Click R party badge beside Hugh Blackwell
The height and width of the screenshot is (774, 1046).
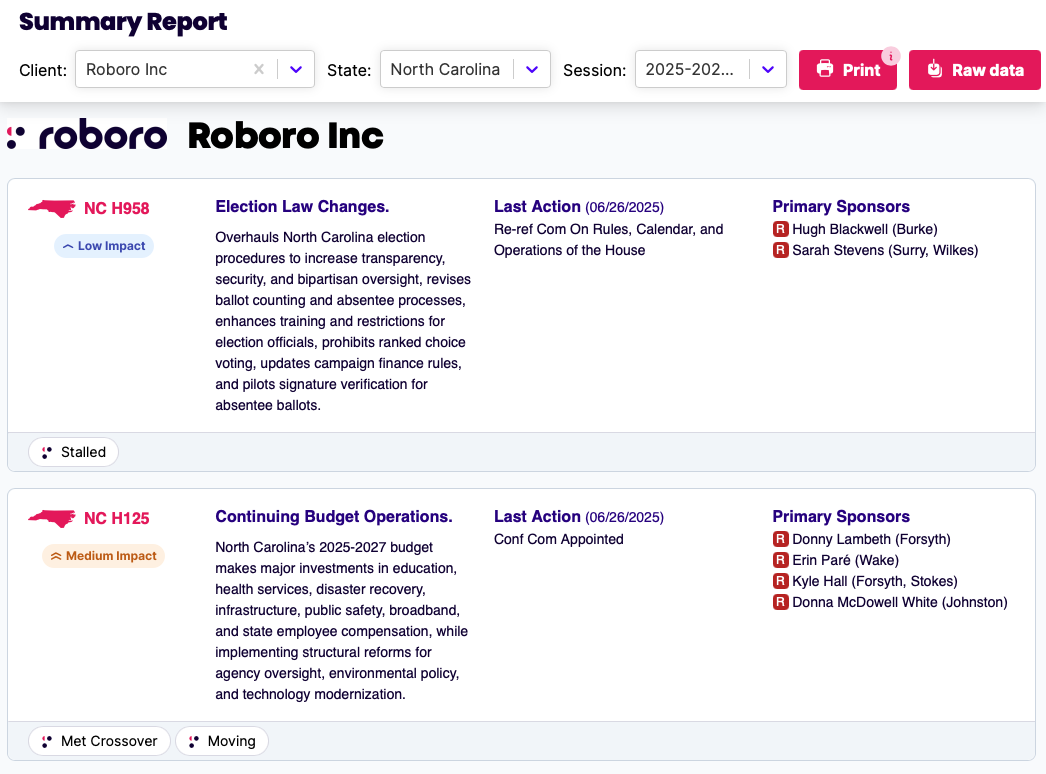(x=780, y=230)
